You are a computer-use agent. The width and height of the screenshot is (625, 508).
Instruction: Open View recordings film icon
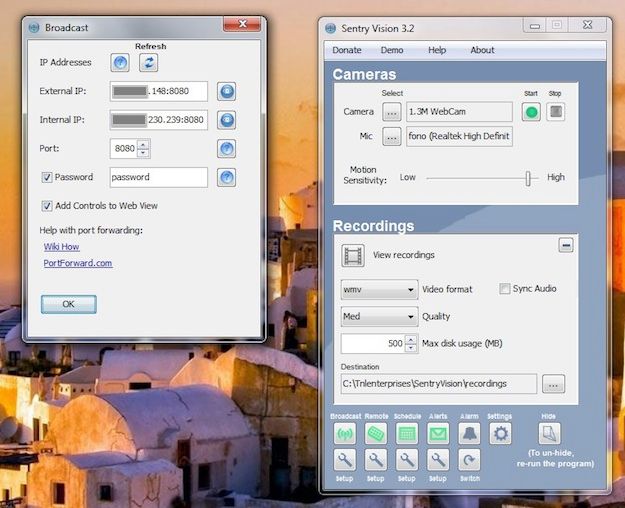[x=353, y=255]
